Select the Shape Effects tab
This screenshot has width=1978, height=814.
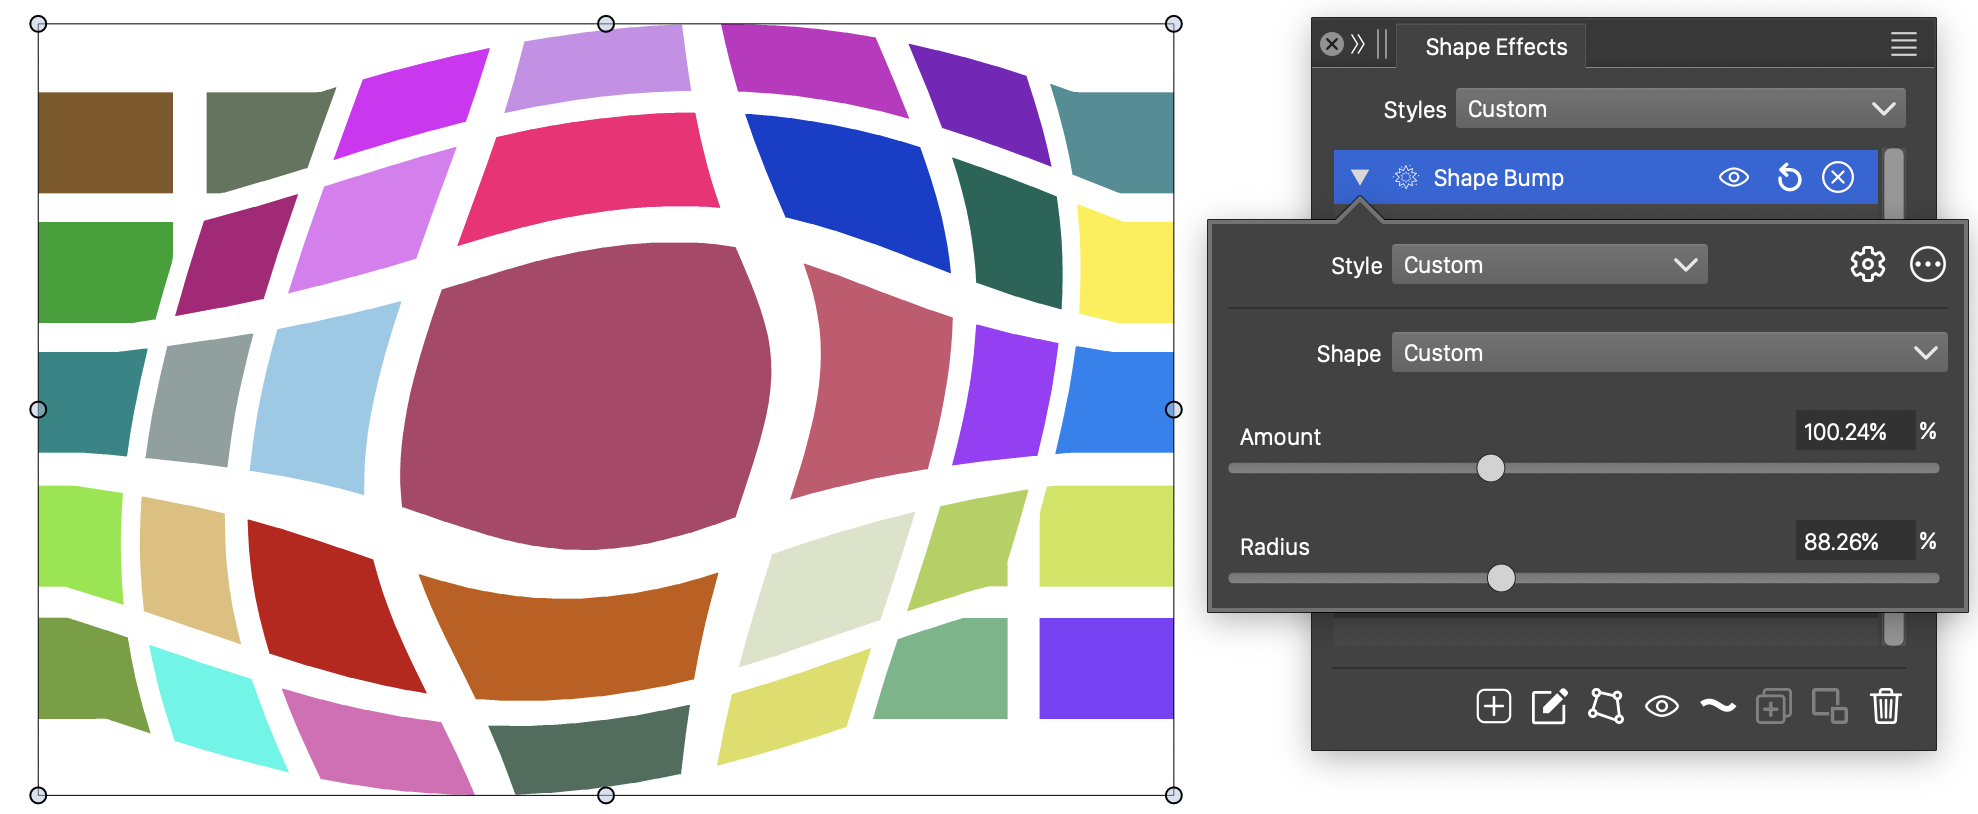tap(1495, 47)
